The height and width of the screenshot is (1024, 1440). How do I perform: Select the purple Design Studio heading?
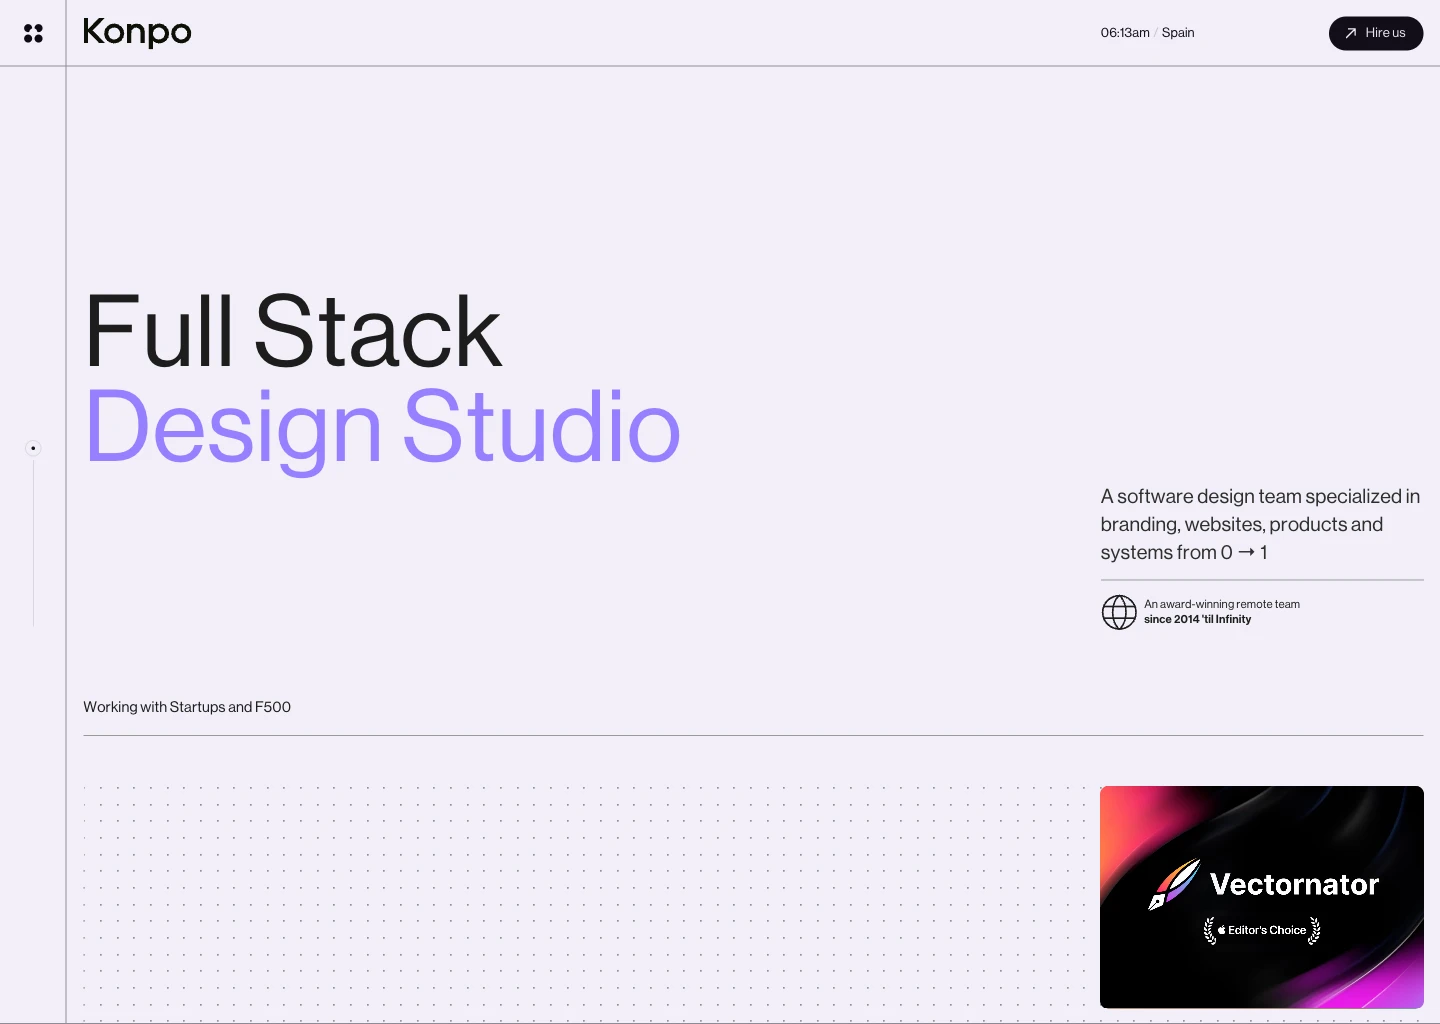click(x=382, y=428)
